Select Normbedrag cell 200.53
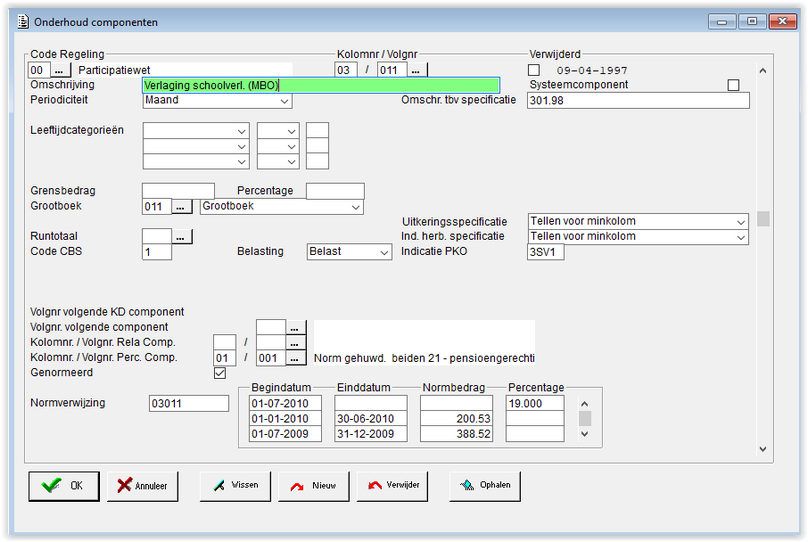Viewport: 808px width, 542px height. 456,418
